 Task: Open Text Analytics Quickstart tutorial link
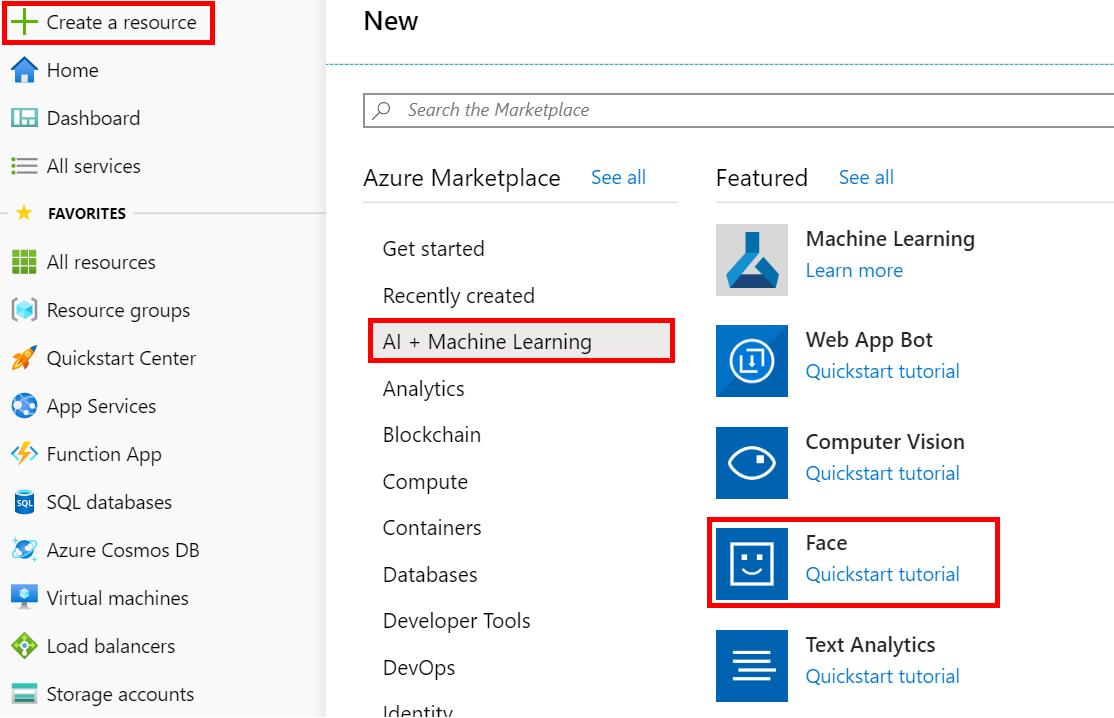pyautogui.click(x=882, y=676)
